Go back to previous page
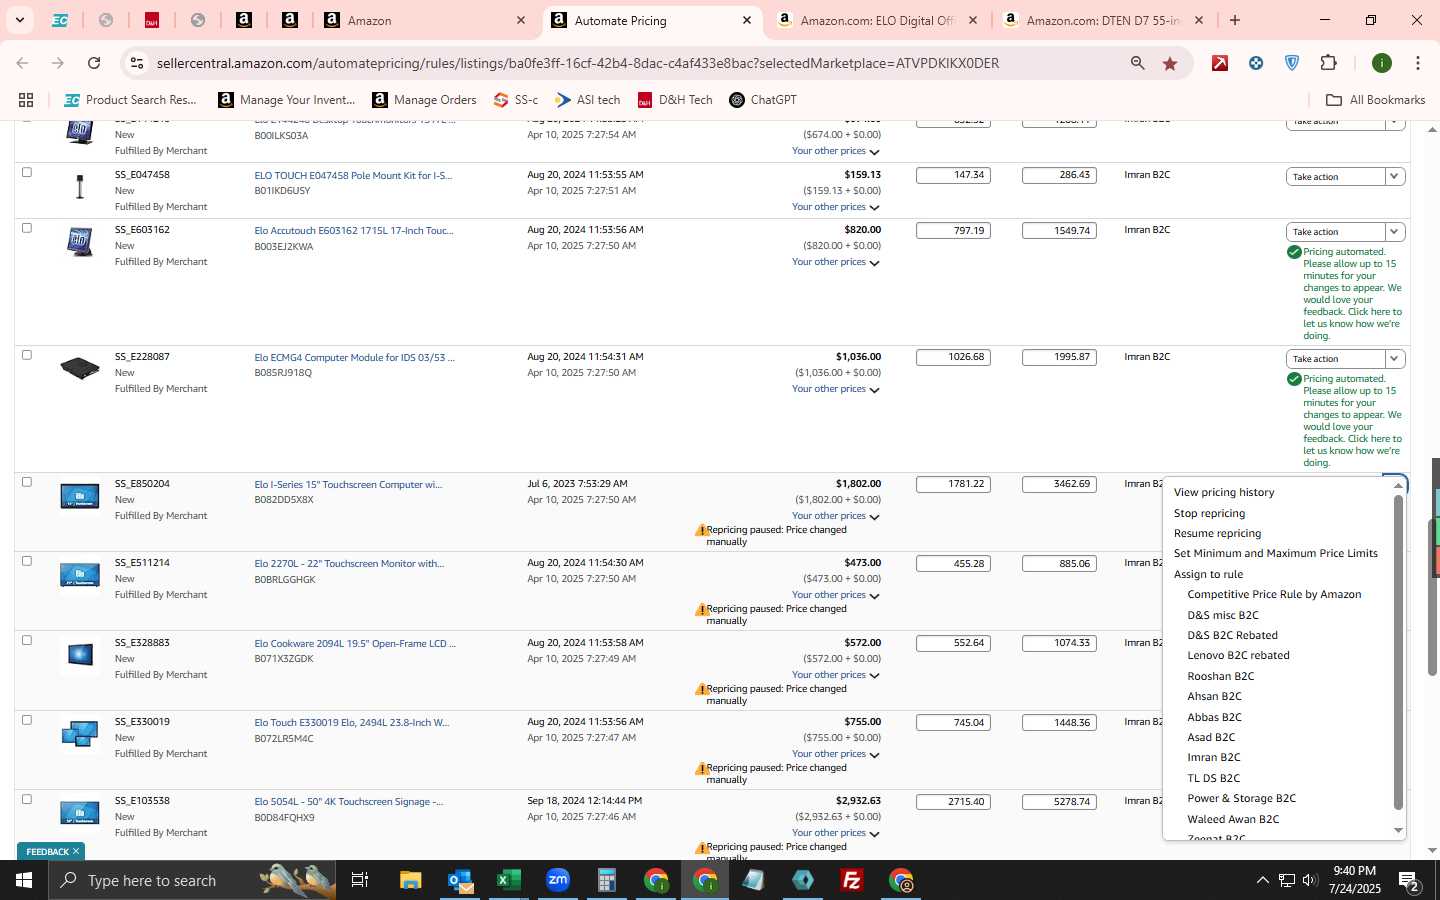The height and width of the screenshot is (900, 1440). point(22,63)
